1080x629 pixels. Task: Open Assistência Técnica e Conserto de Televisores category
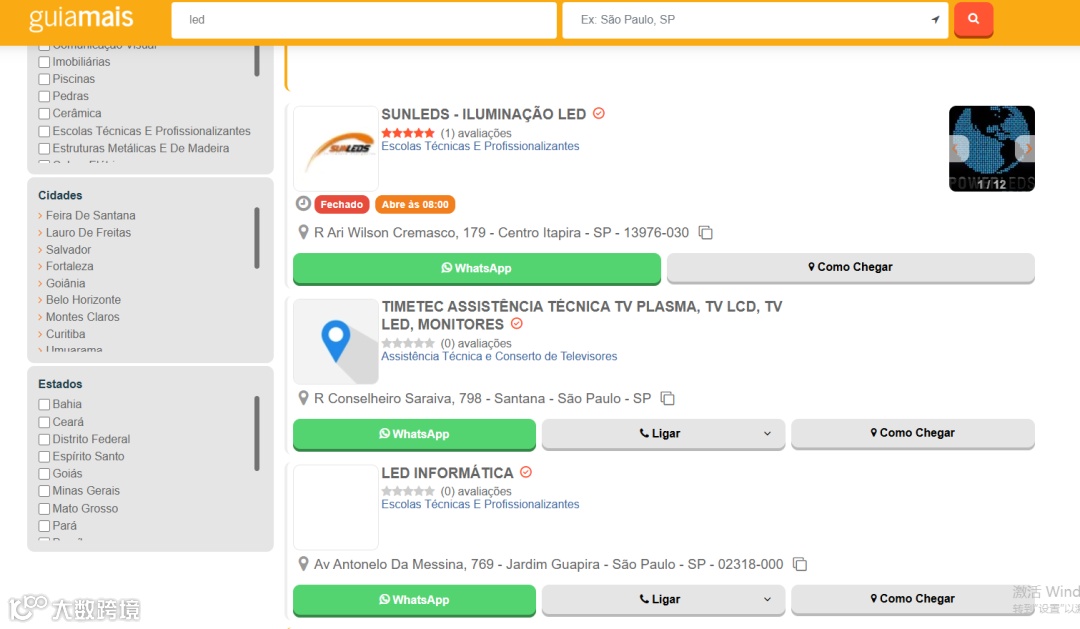click(499, 356)
